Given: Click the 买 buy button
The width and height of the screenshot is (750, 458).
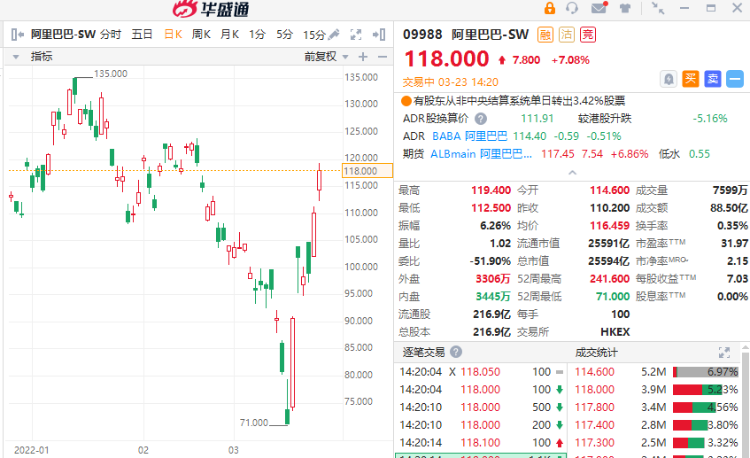Looking at the screenshot, I should (x=691, y=79).
